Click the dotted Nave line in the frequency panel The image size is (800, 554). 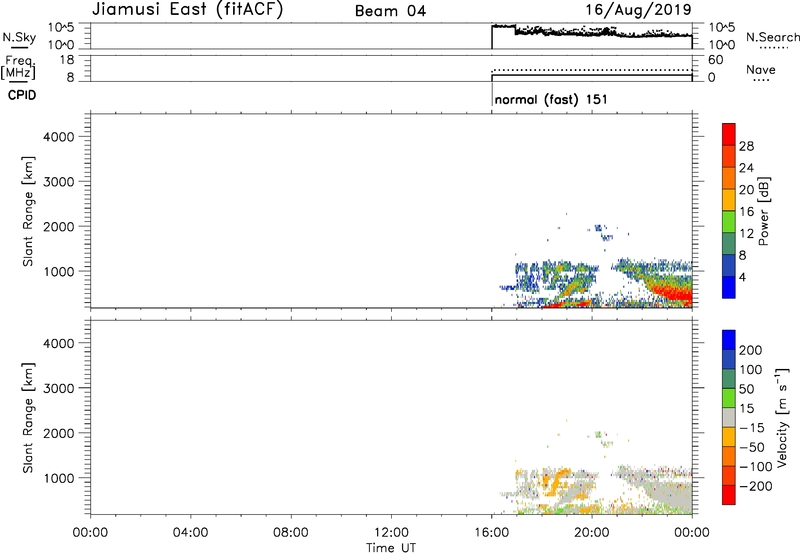[x=592, y=70]
